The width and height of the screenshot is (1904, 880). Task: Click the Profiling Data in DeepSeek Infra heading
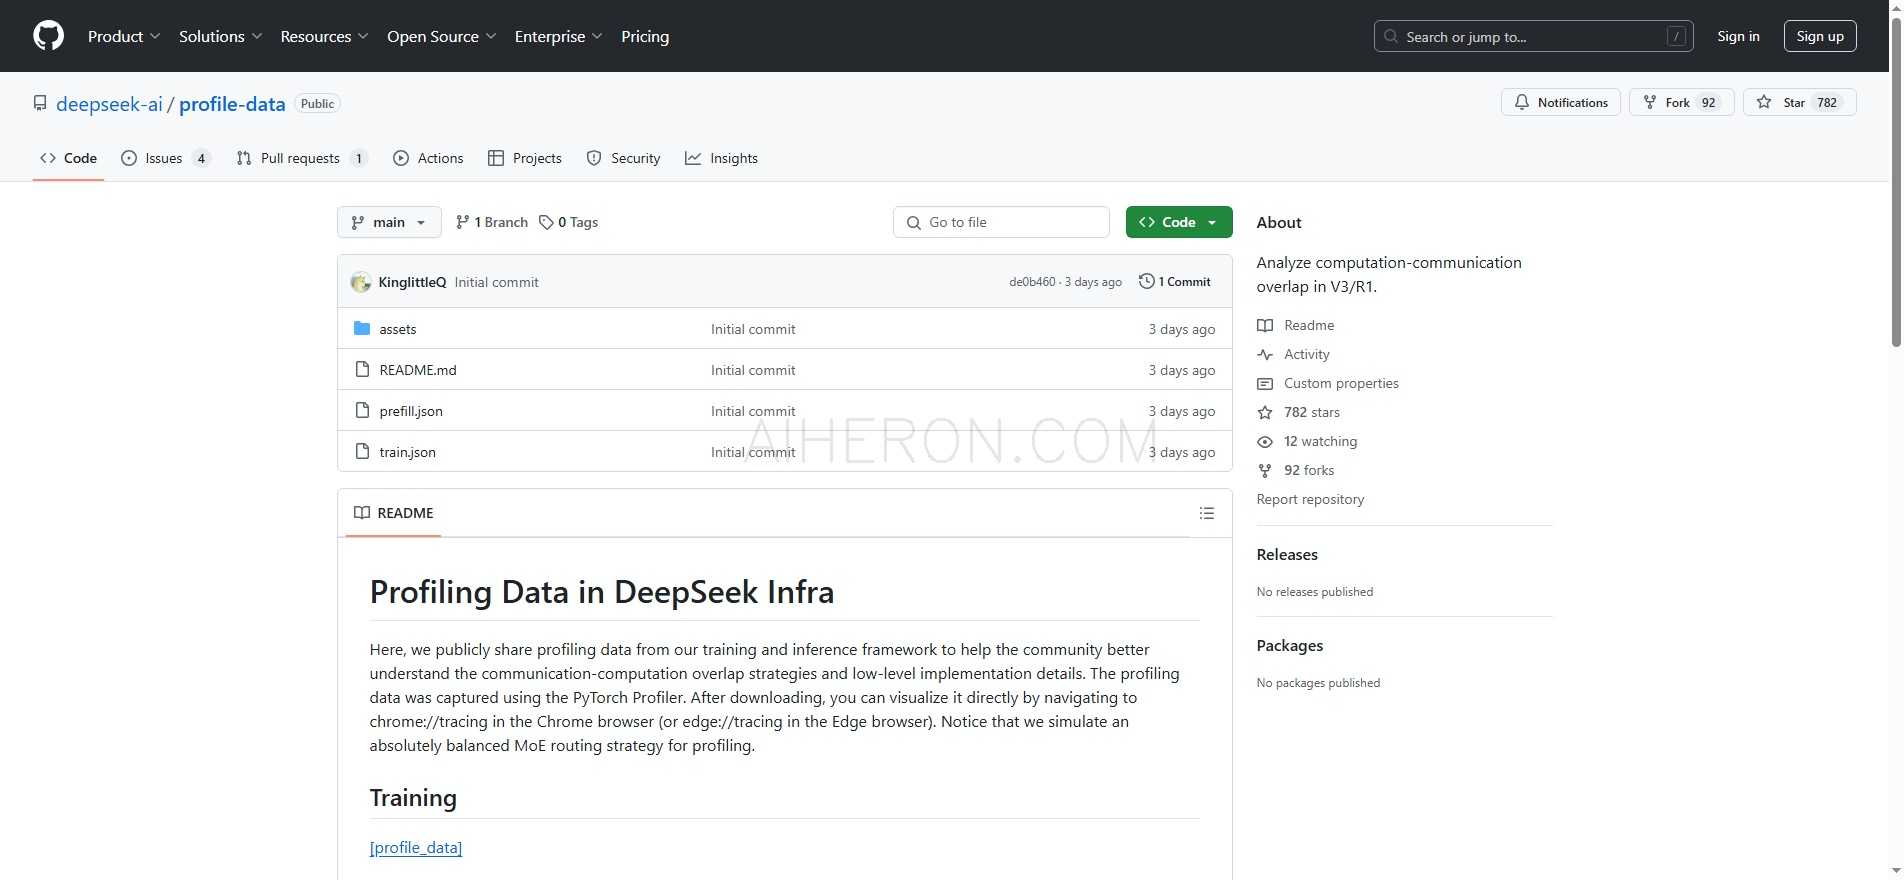click(x=602, y=592)
